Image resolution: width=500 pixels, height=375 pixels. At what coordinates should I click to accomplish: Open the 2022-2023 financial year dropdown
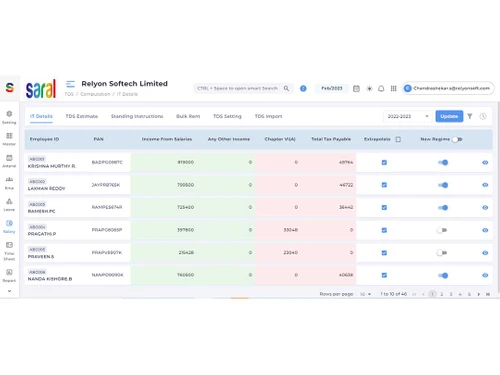408,116
